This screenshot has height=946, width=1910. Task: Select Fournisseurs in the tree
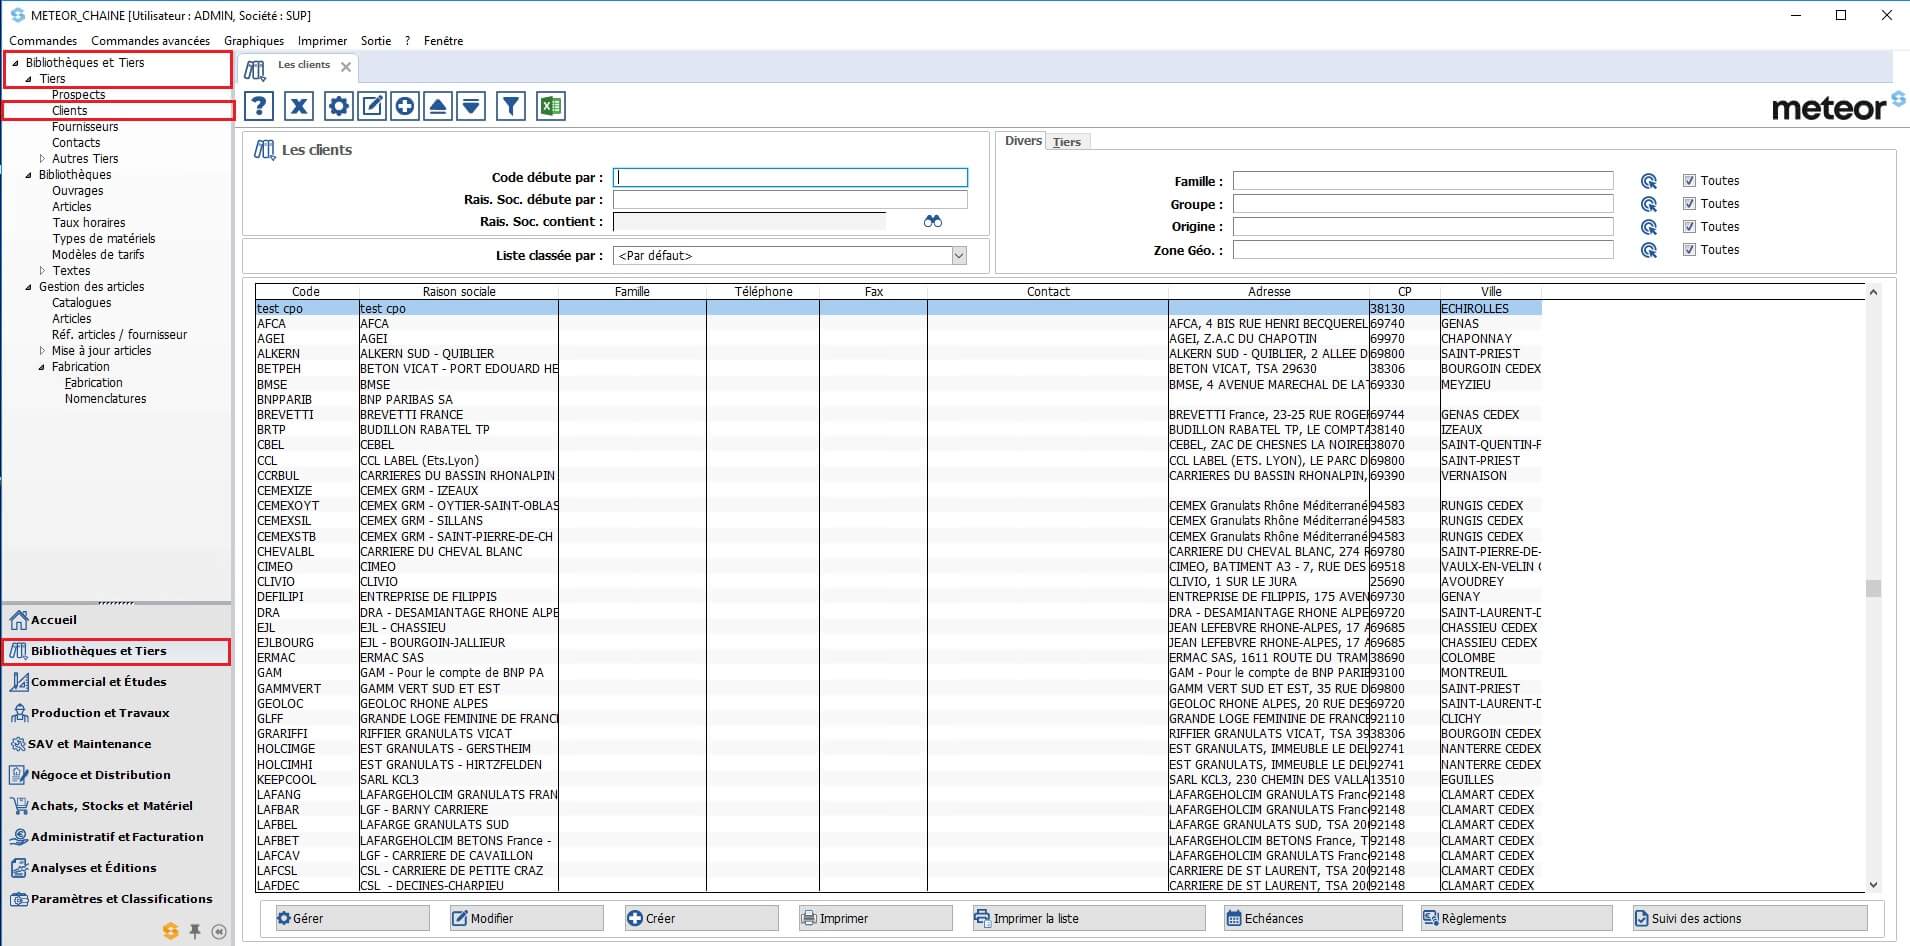tap(85, 127)
